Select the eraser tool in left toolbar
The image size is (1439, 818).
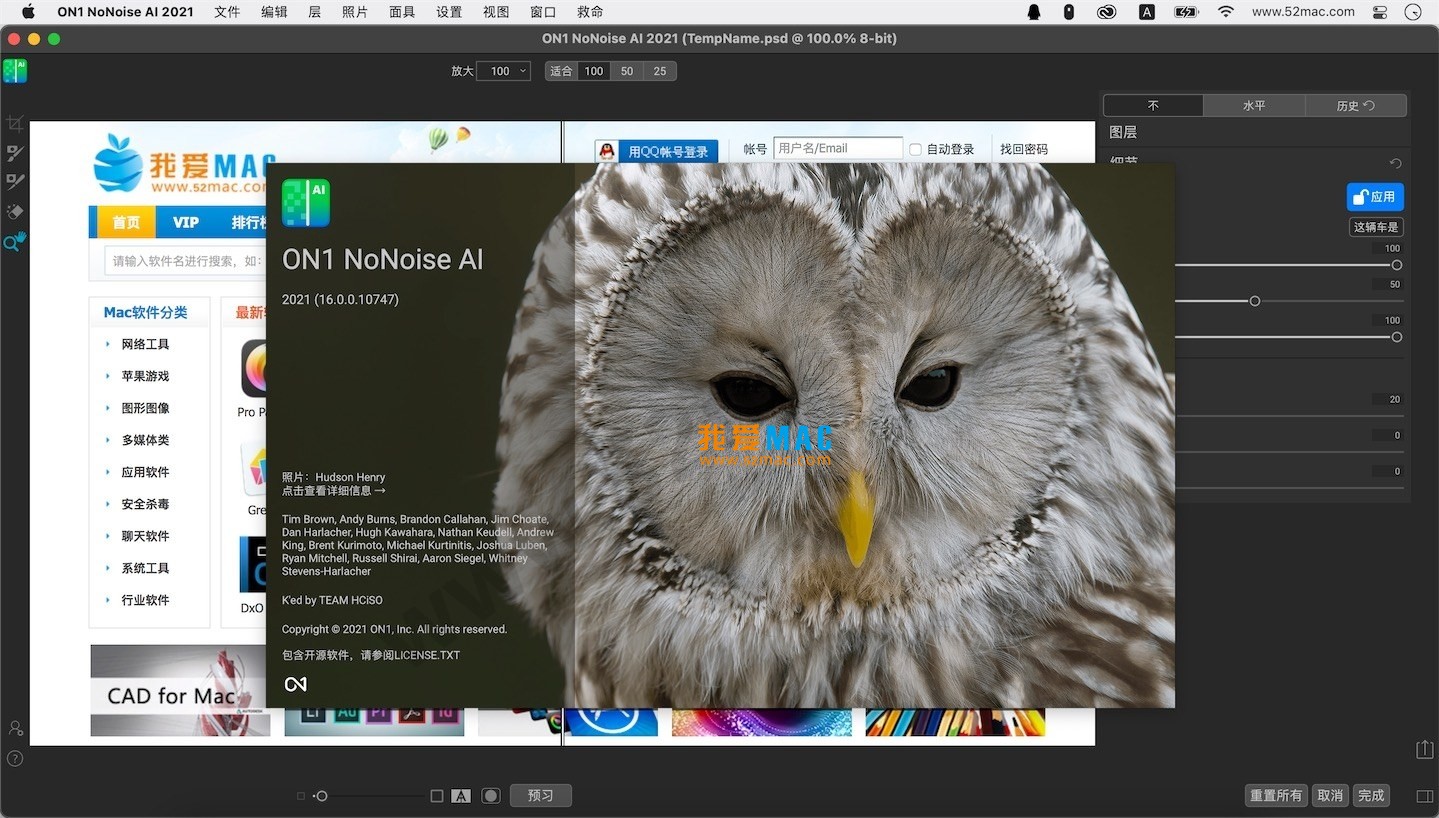(x=14, y=211)
